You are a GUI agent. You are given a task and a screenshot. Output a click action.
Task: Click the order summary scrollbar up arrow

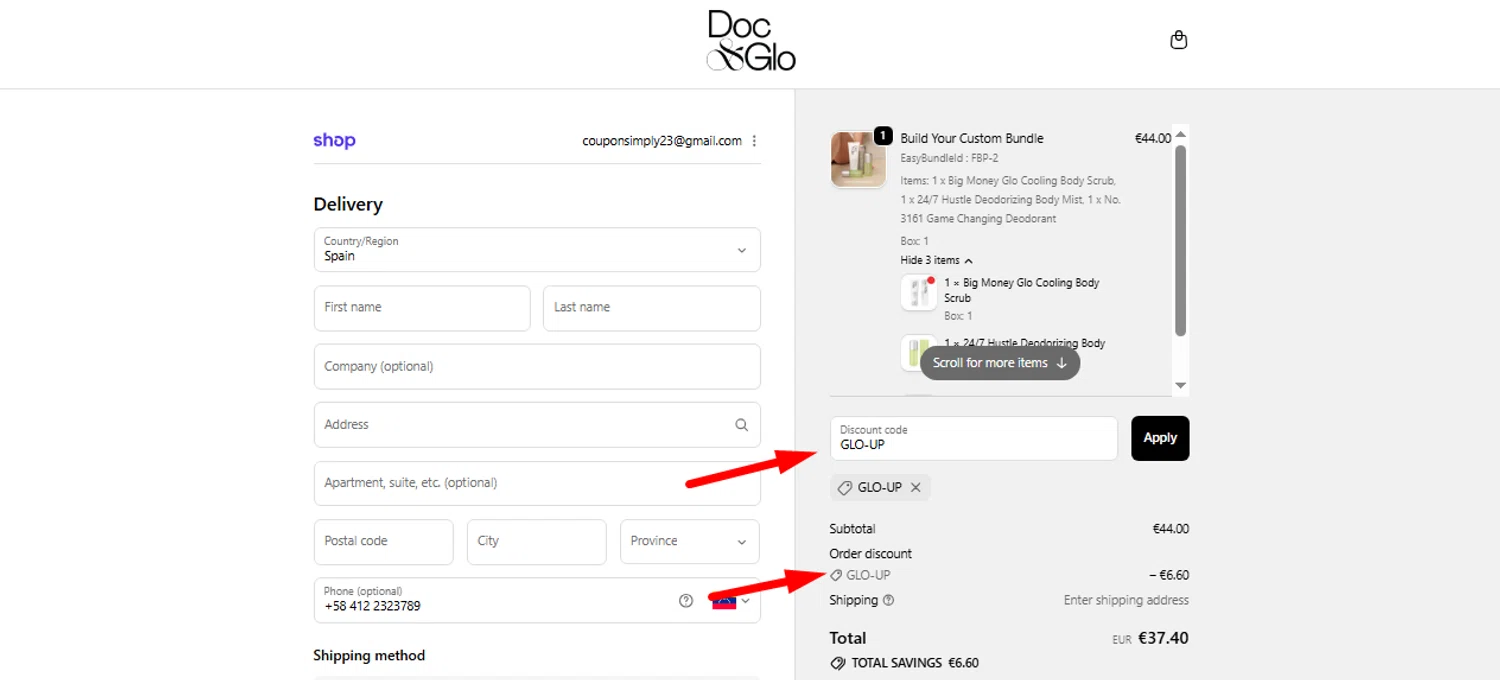[x=1181, y=134]
